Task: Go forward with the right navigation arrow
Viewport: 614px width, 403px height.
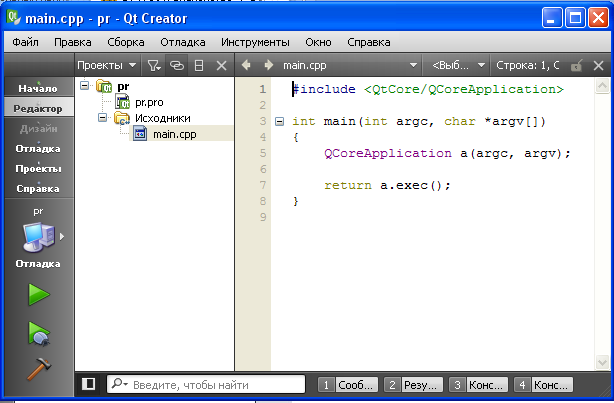Action: [x=269, y=65]
